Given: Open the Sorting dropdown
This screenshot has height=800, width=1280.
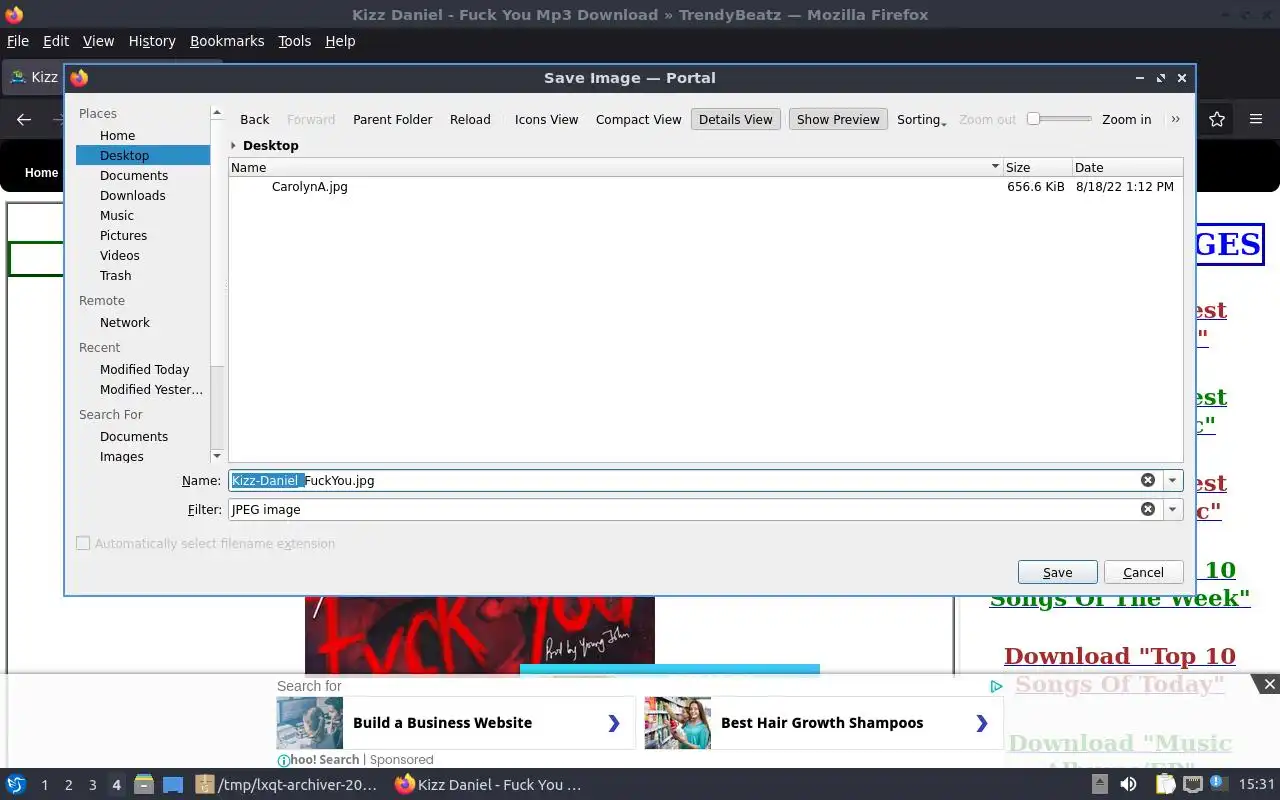Looking at the screenshot, I should [921, 119].
